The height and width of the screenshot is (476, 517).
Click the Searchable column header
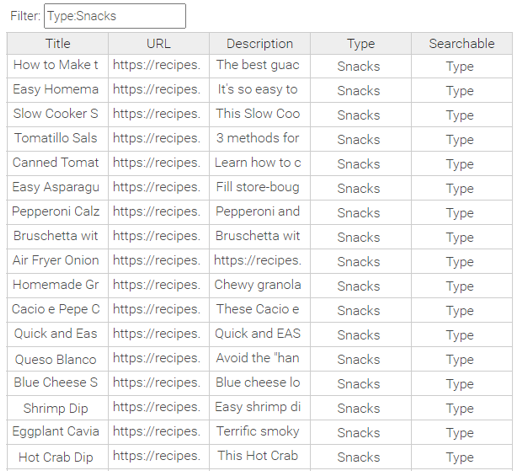point(462,44)
